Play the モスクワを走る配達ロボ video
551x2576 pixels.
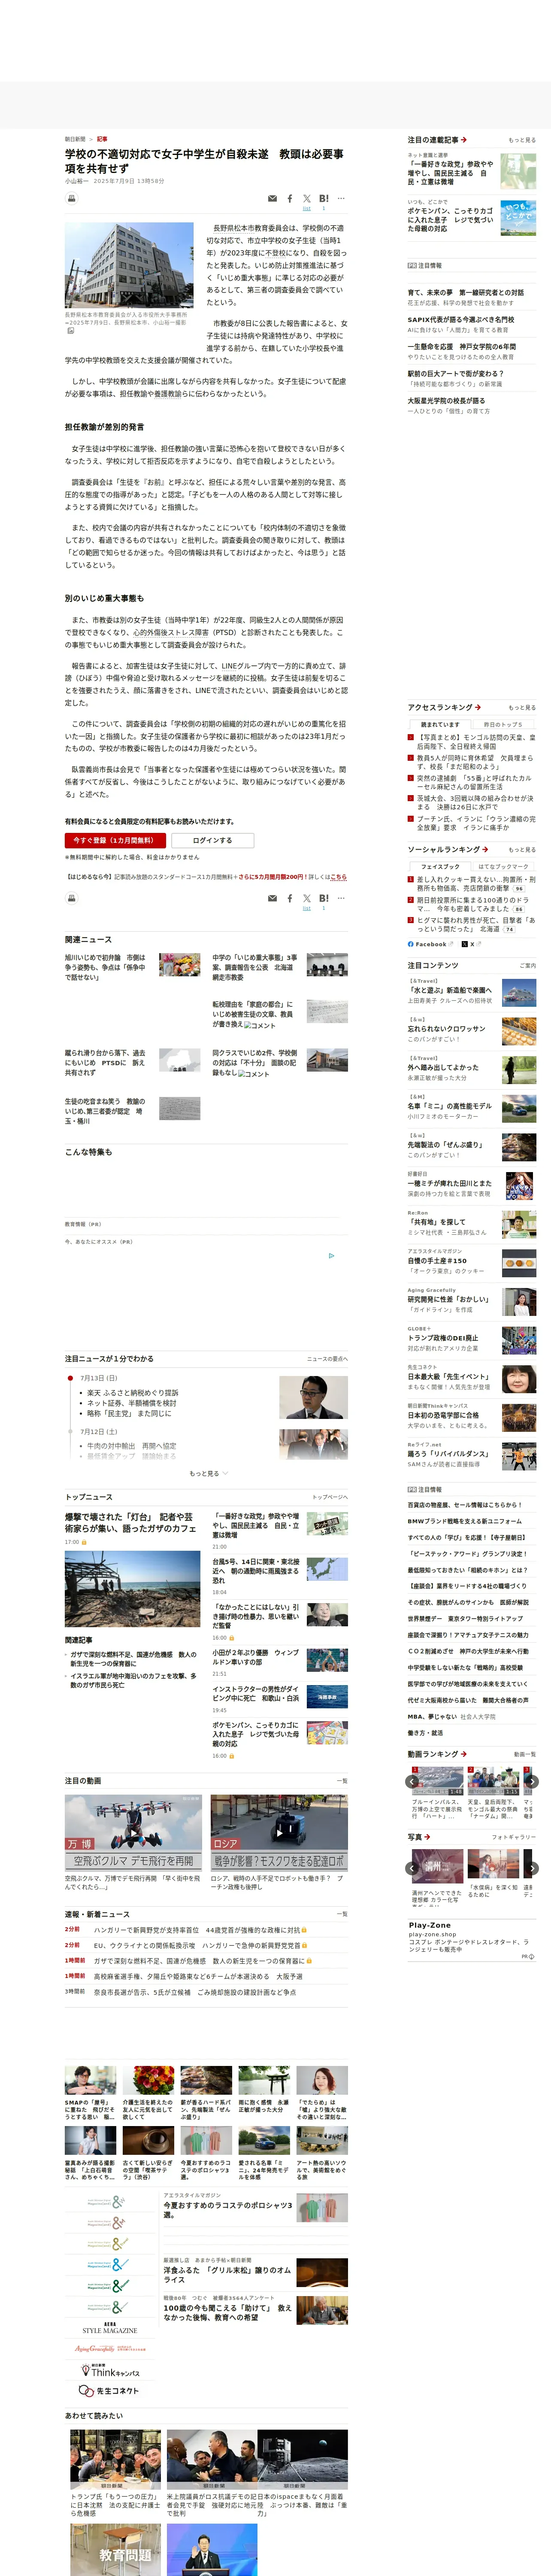(x=279, y=1832)
